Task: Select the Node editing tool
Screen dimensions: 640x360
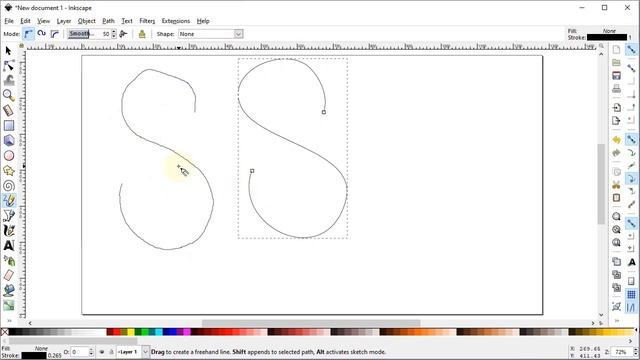Action: tap(9, 66)
